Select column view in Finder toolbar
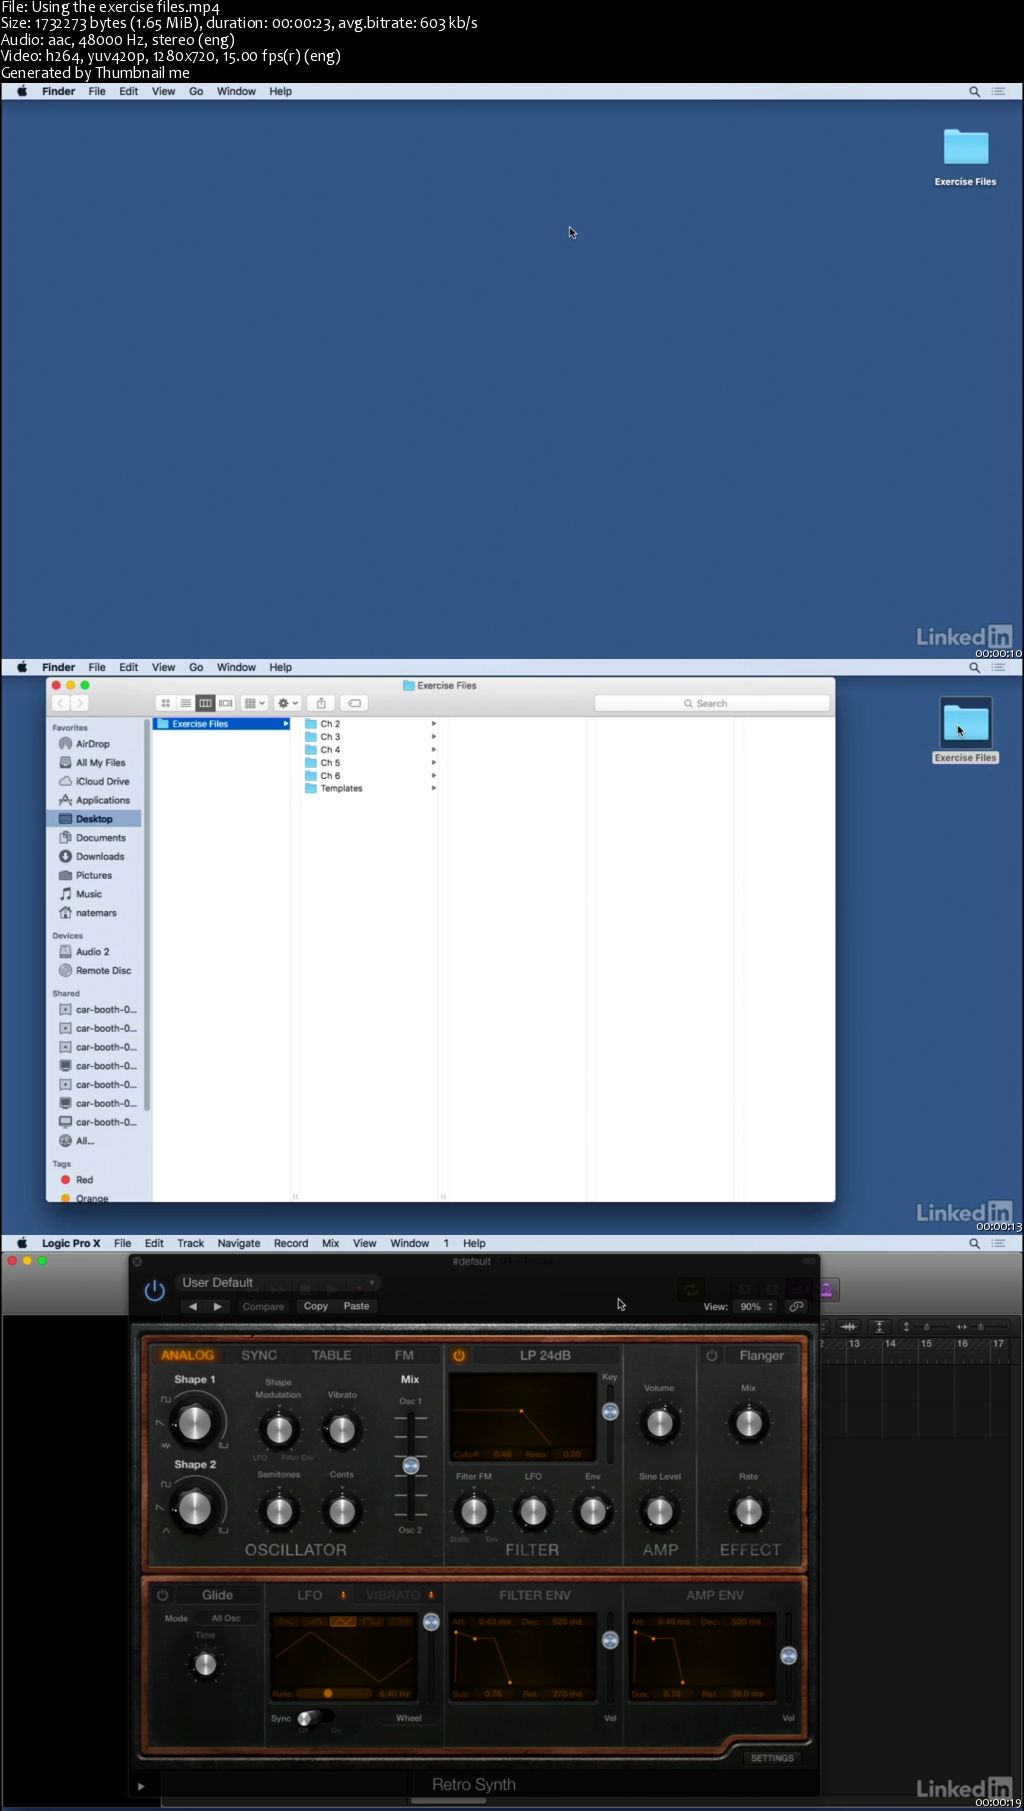Screen dimensions: 1024x1811 pos(206,703)
